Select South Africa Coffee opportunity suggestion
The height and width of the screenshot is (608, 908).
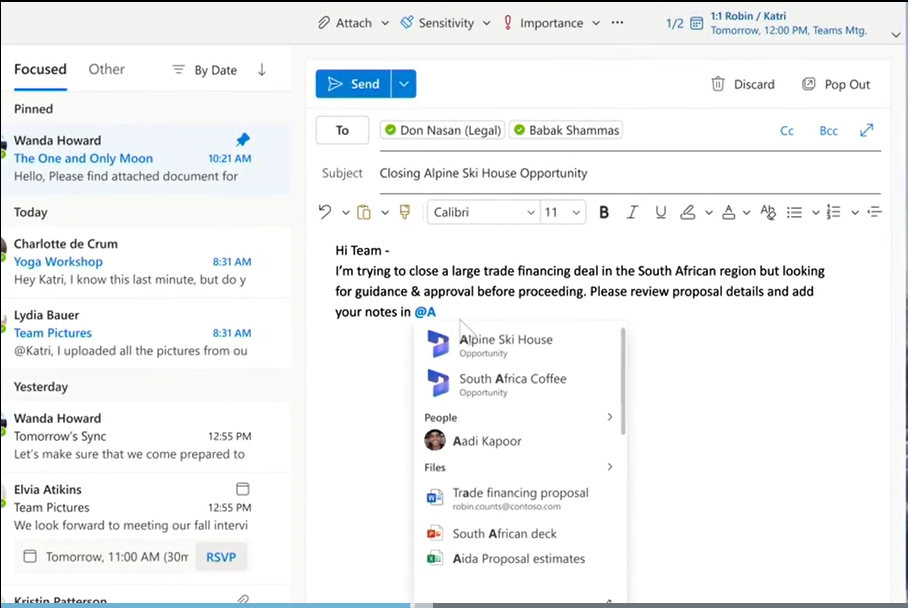click(519, 384)
